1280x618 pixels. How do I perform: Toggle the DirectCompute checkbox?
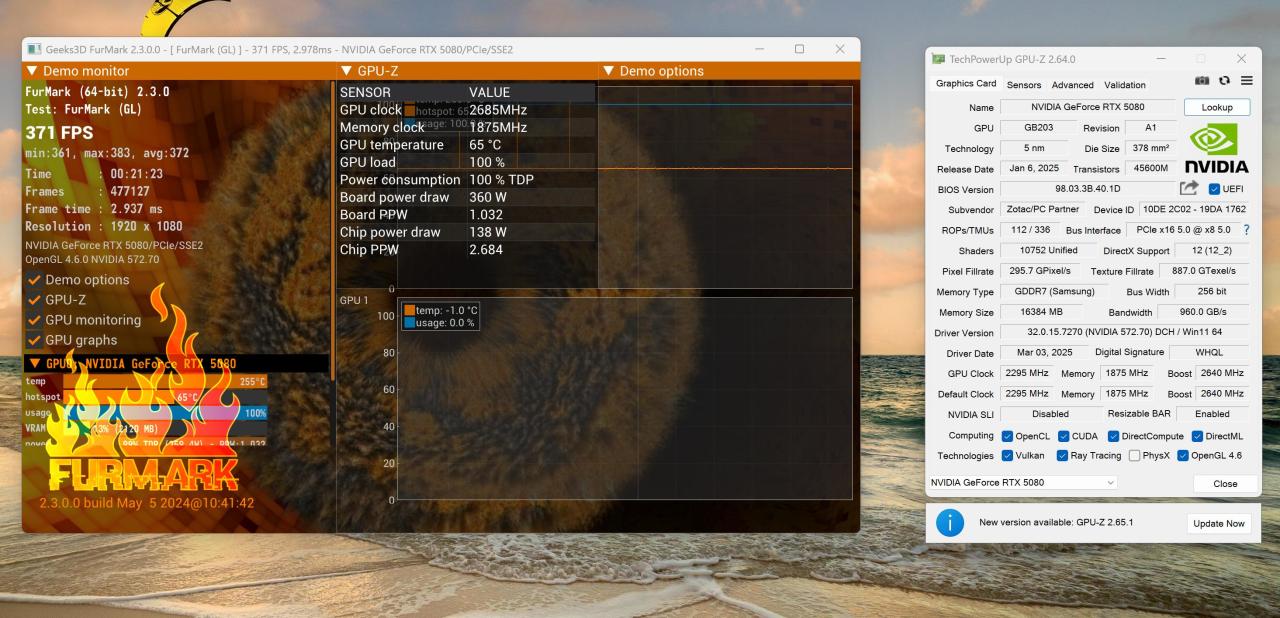(1113, 436)
